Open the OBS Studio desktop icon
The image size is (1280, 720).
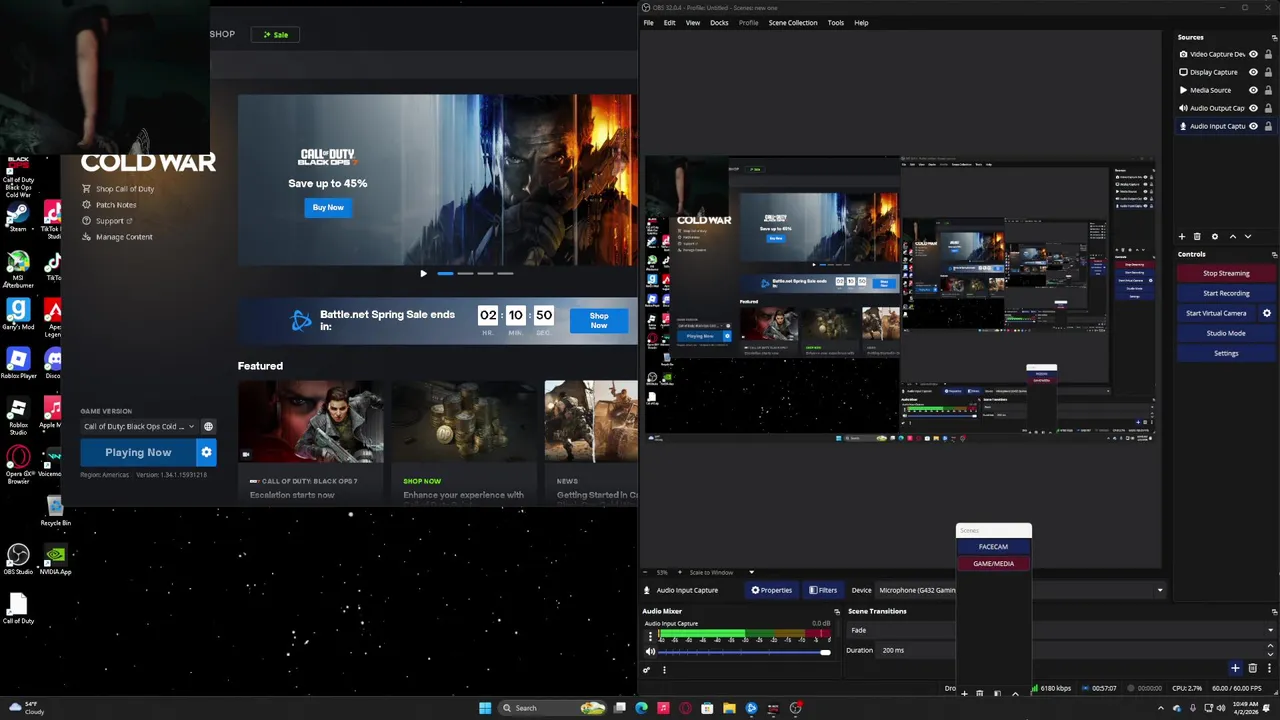(x=17, y=559)
